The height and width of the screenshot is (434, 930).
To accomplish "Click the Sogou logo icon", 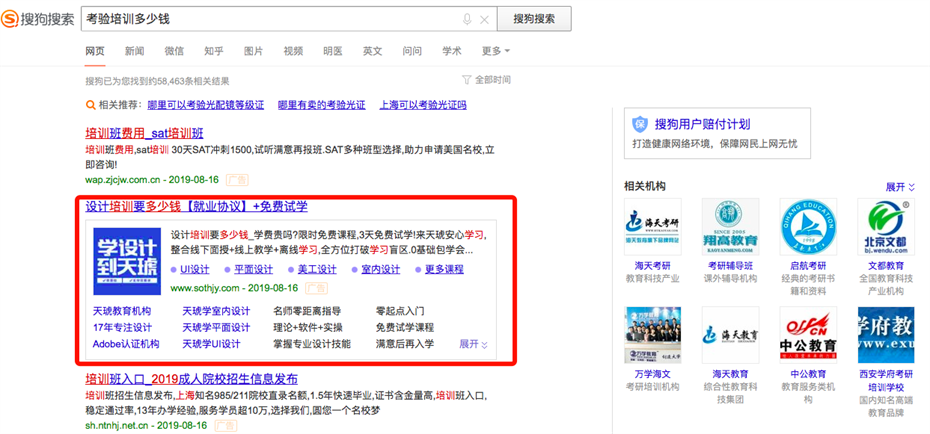I will coord(10,19).
